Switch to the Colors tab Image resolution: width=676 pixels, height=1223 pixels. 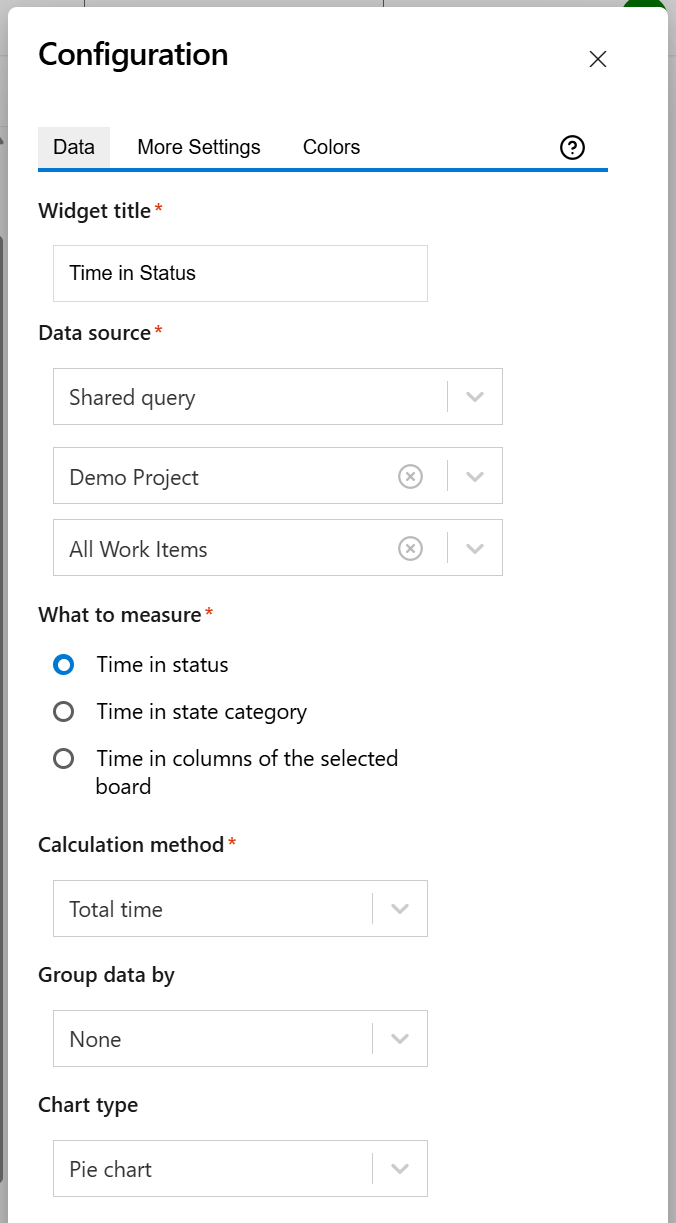331,147
